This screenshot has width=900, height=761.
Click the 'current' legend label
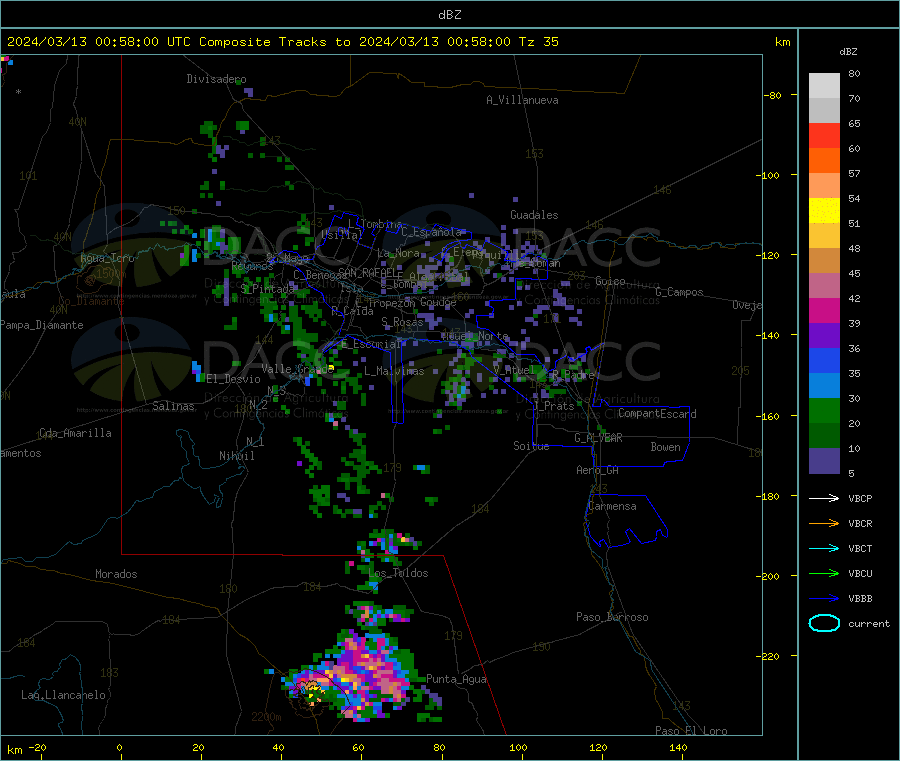point(868,623)
